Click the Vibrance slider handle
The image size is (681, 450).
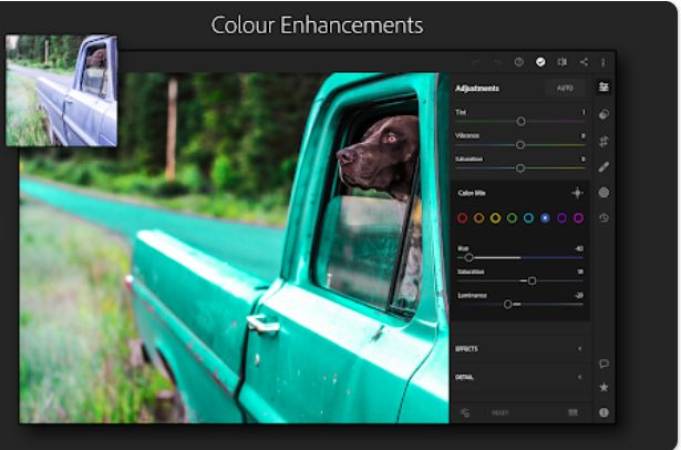pyautogui.click(x=520, y=145)
